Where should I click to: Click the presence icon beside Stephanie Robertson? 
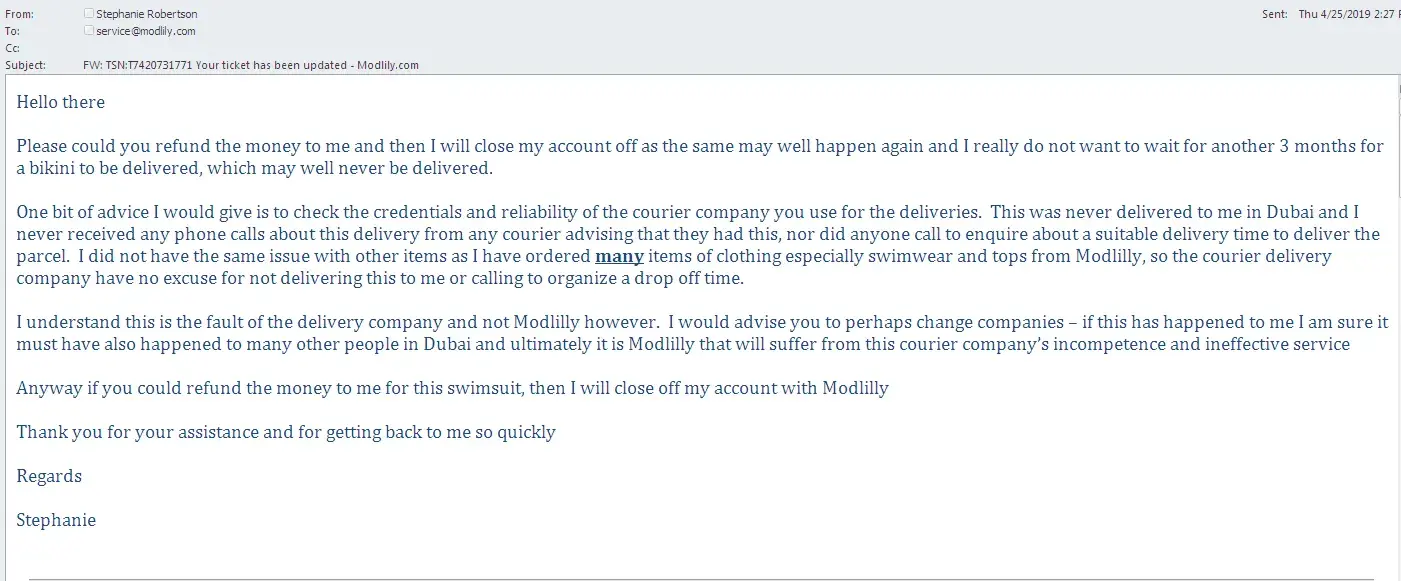click(x=89, y=14)
